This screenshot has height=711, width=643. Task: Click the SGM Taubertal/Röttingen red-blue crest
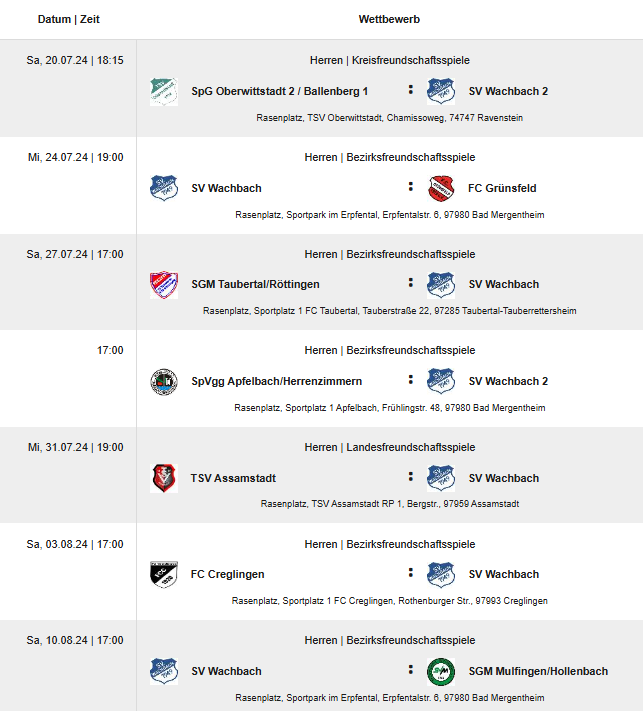tap(164, 285)
